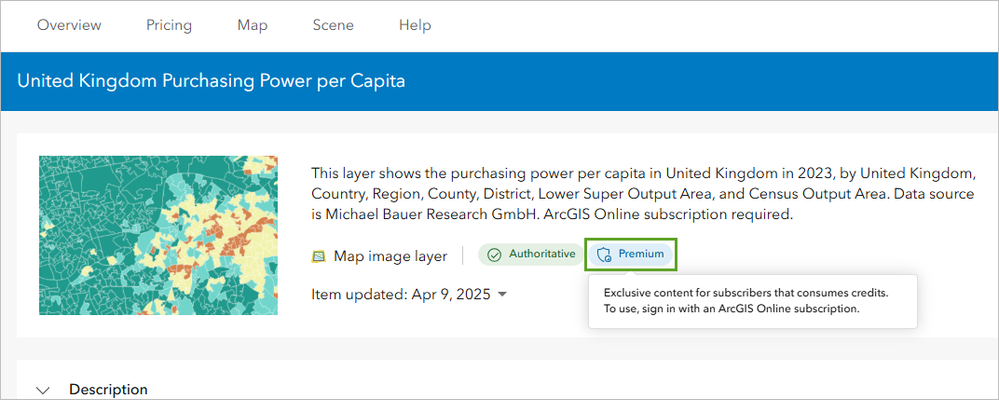Image resolution: width=999 pixels, height=400 pixels.
Task: Open the Help tab
Action: (x=415, y=25)
